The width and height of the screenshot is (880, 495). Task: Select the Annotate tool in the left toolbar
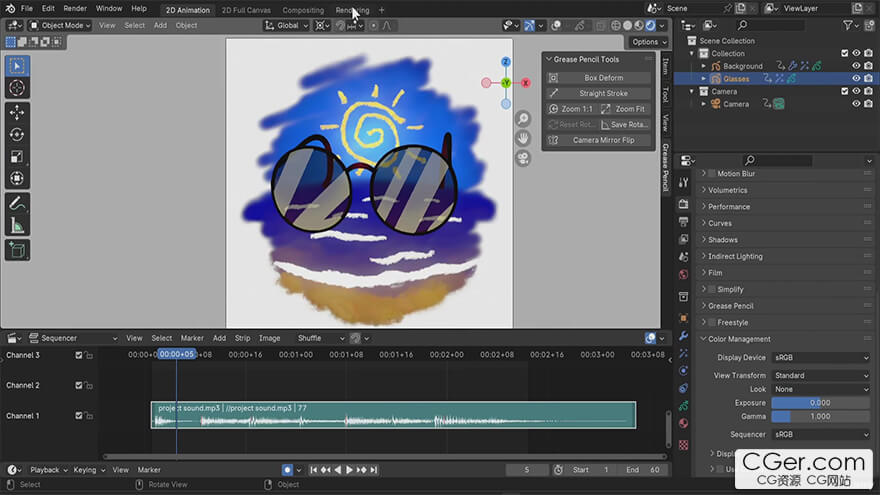[x=17, y=203]
